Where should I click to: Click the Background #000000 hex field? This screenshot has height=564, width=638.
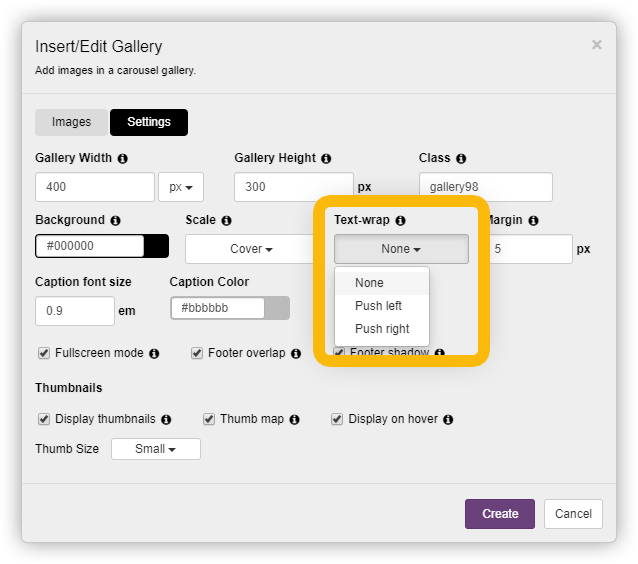coord(90,246)
